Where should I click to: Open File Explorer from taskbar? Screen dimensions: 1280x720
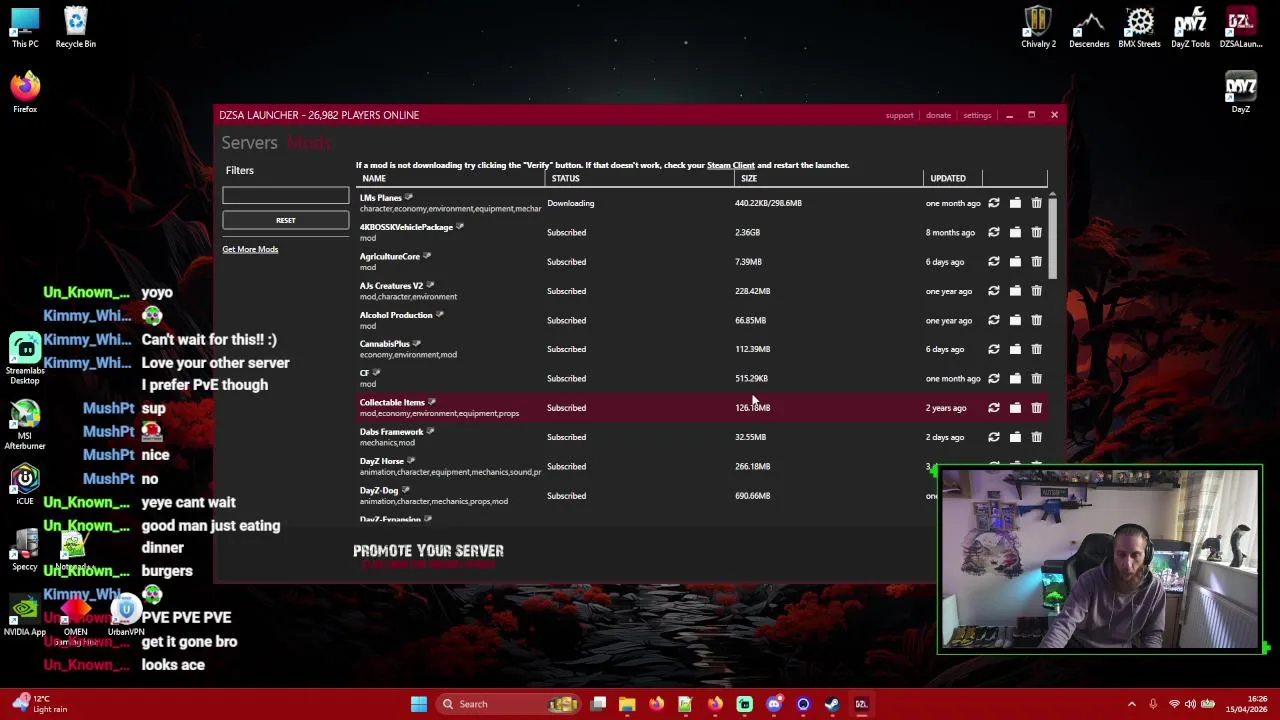click(627, 704)
